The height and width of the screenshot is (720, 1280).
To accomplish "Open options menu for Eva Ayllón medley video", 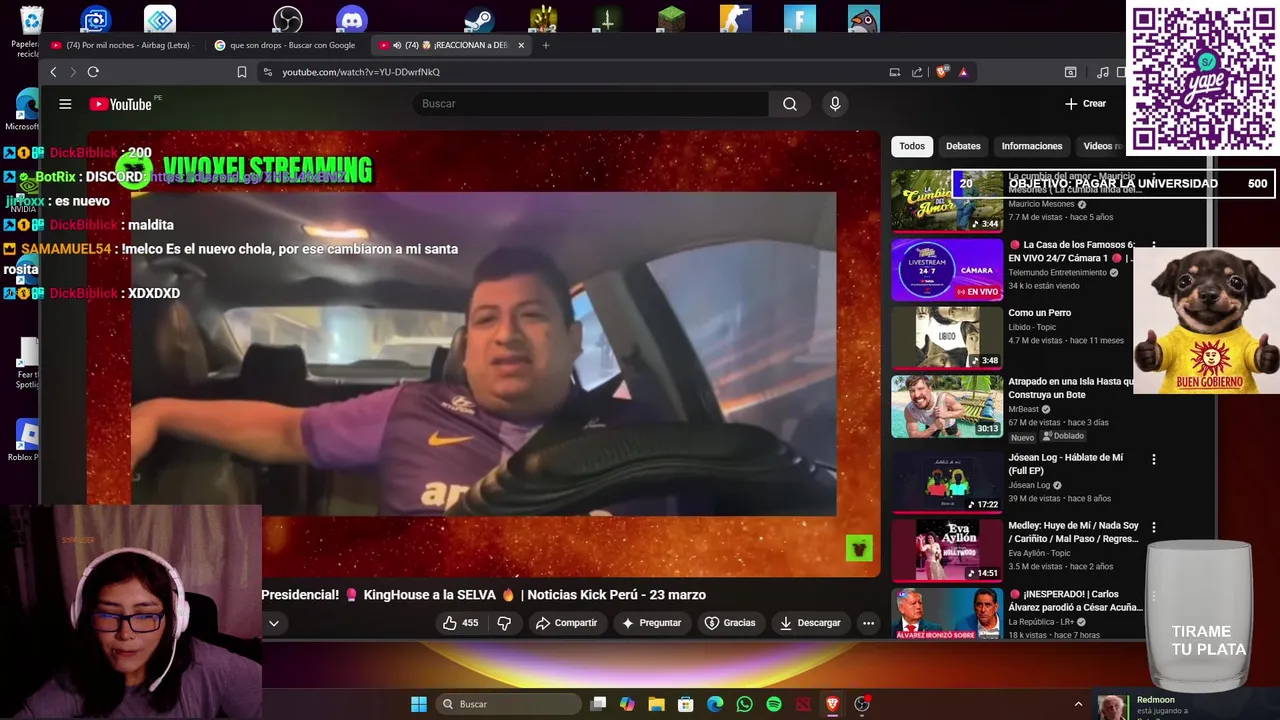I will pyautogui.click(x=1153, y=528).
